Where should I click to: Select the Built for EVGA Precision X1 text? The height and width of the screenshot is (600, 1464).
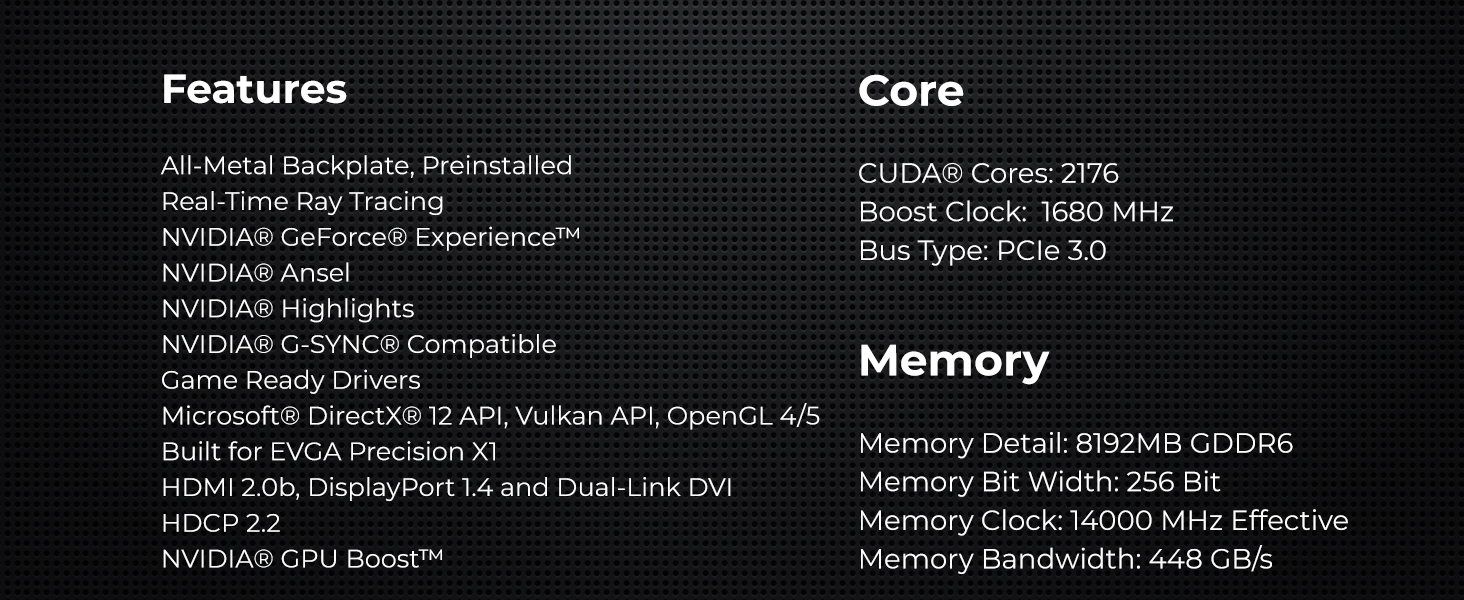click(x=329, y=452)
